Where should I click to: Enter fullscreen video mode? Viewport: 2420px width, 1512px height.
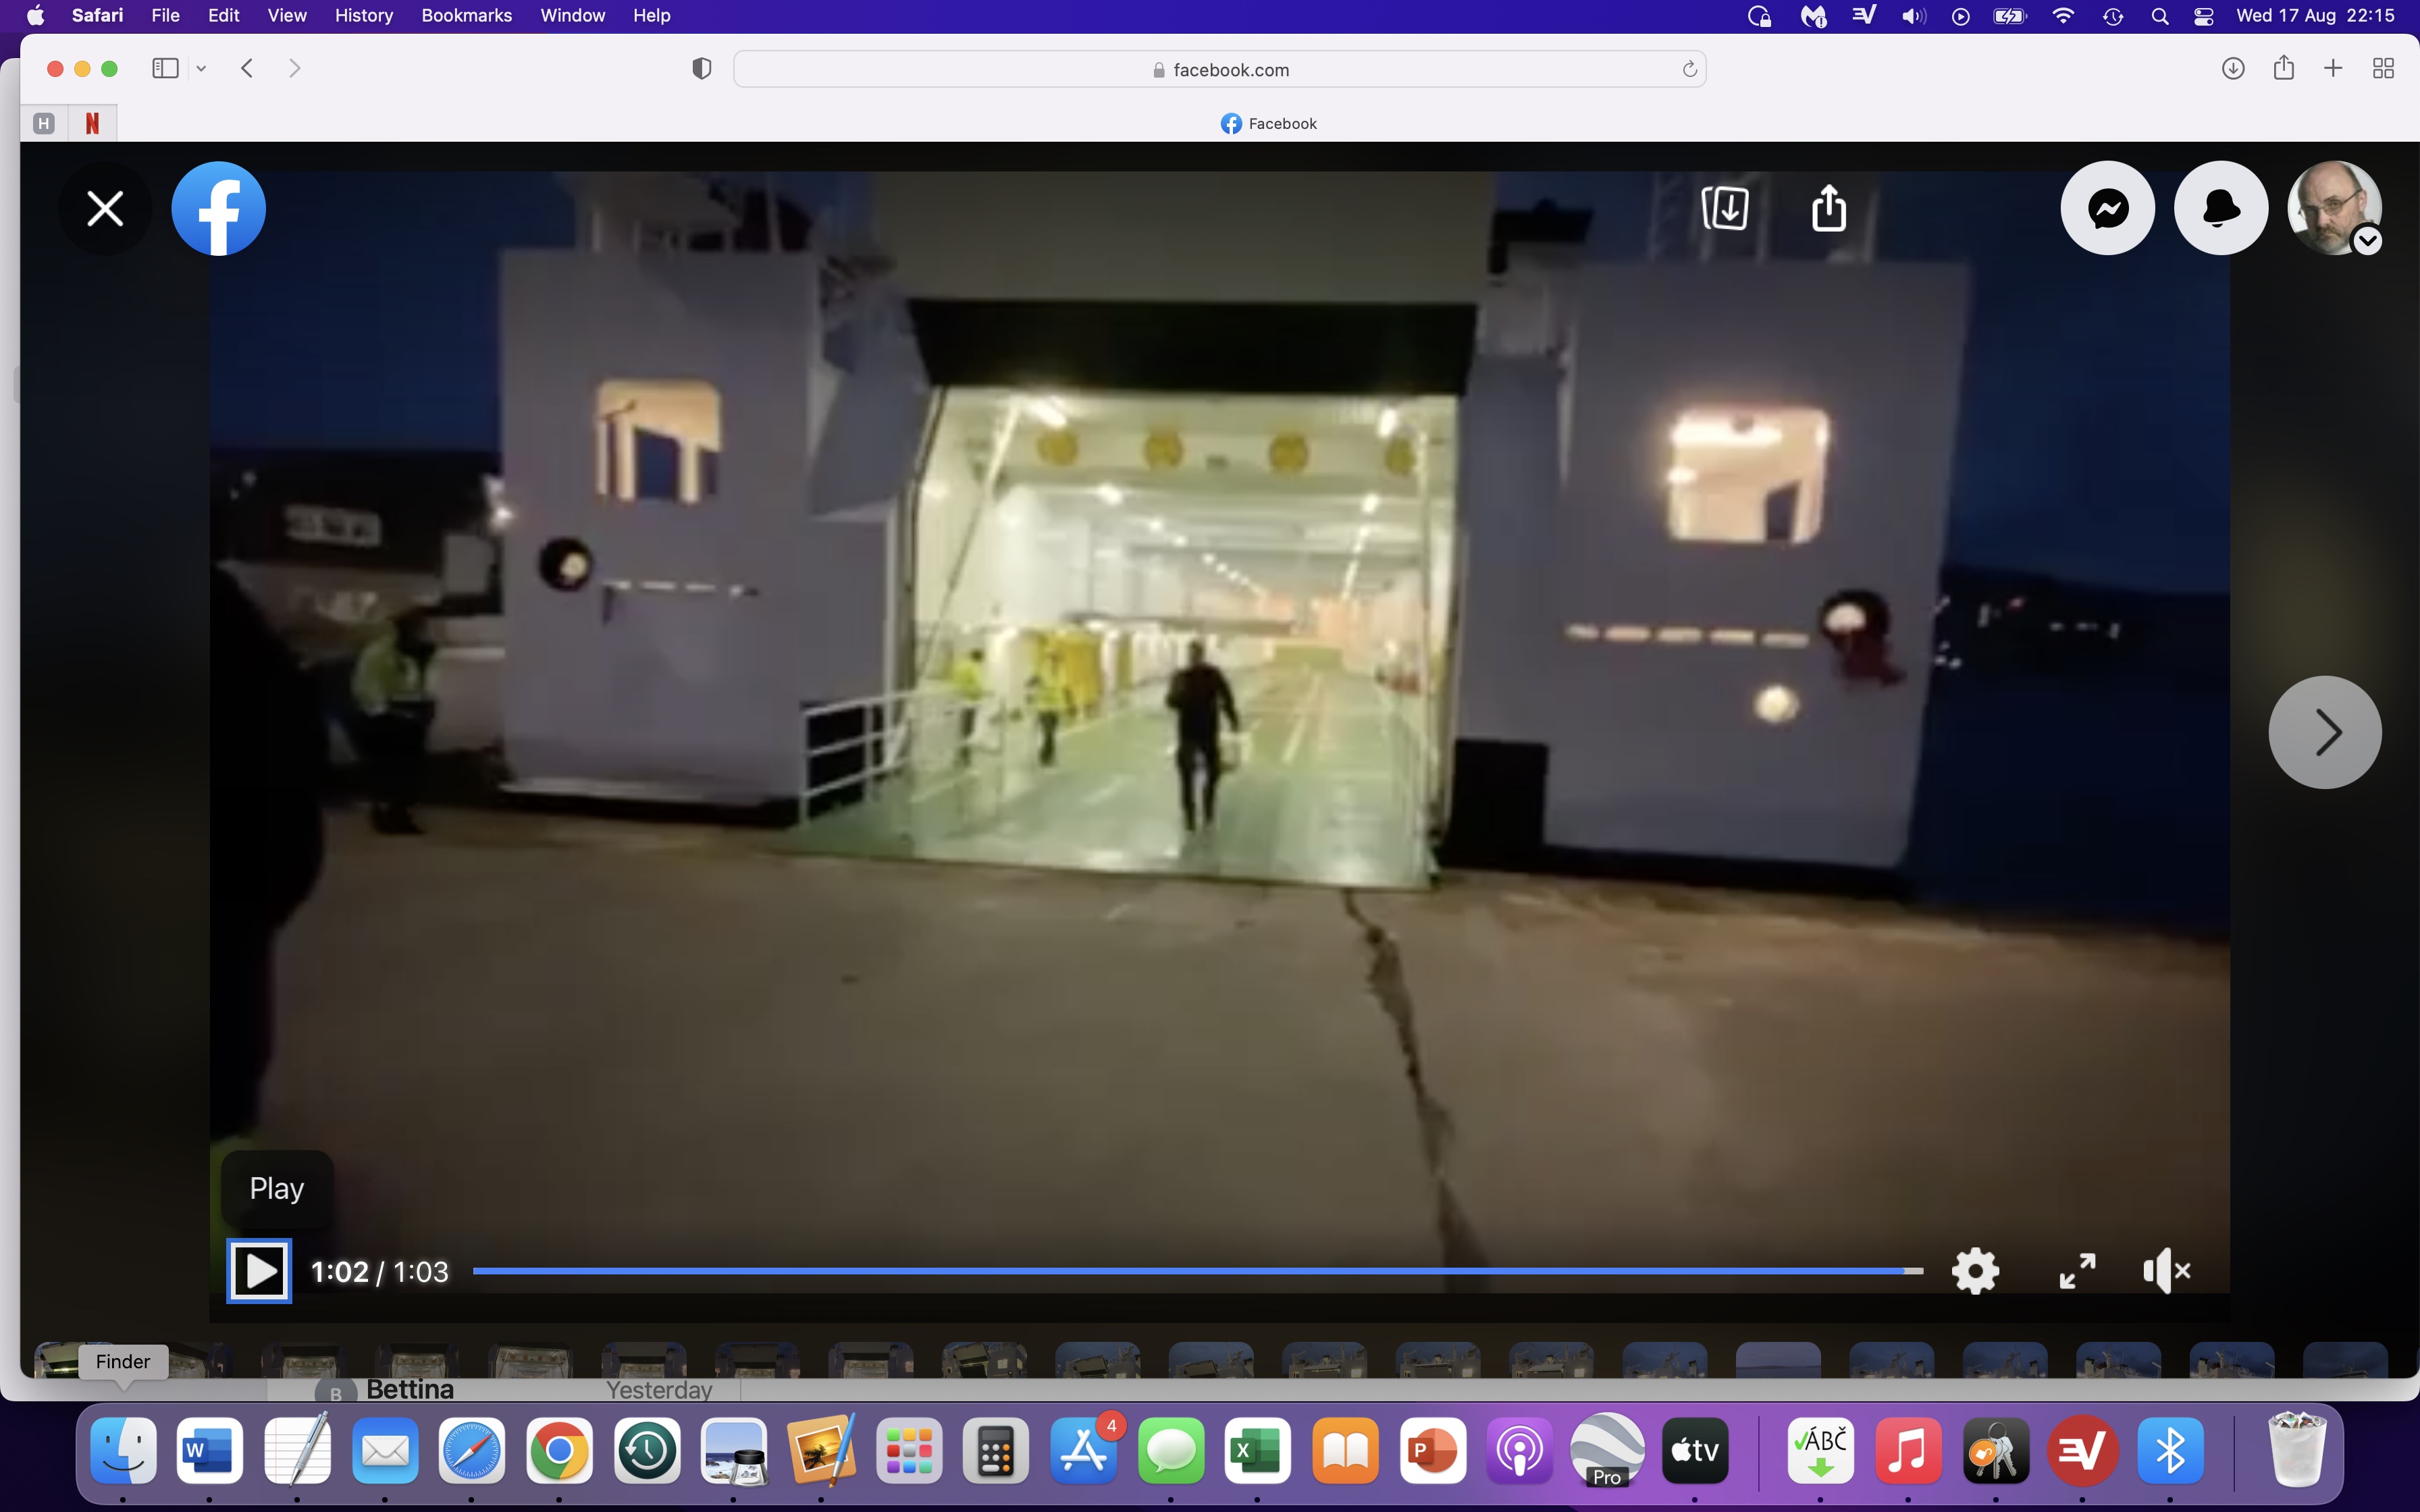tap(2077, 1271)
